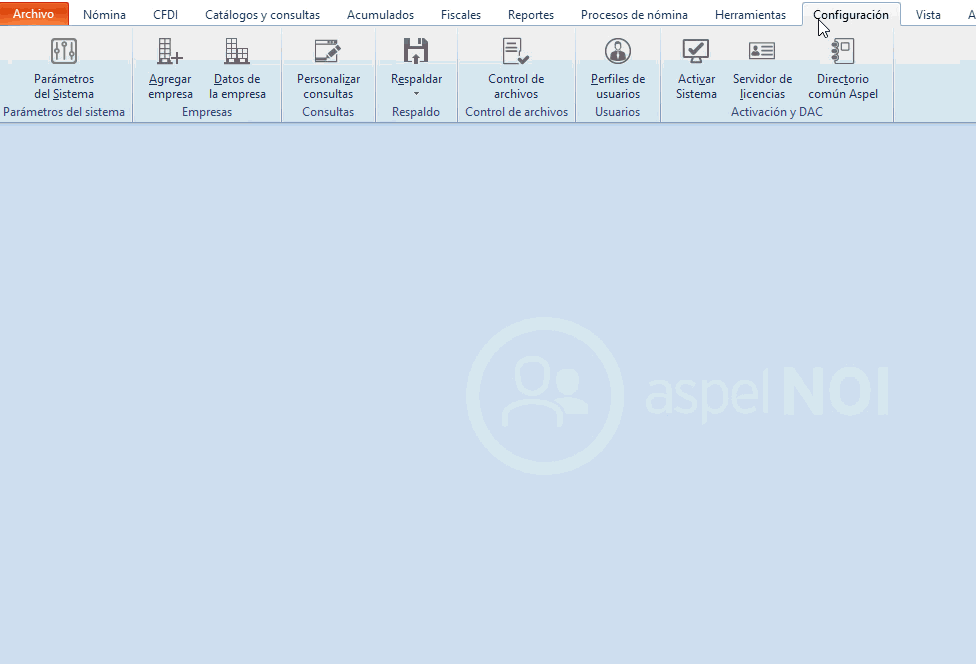Switch to Procesos de nómina tab

(634, 14)
